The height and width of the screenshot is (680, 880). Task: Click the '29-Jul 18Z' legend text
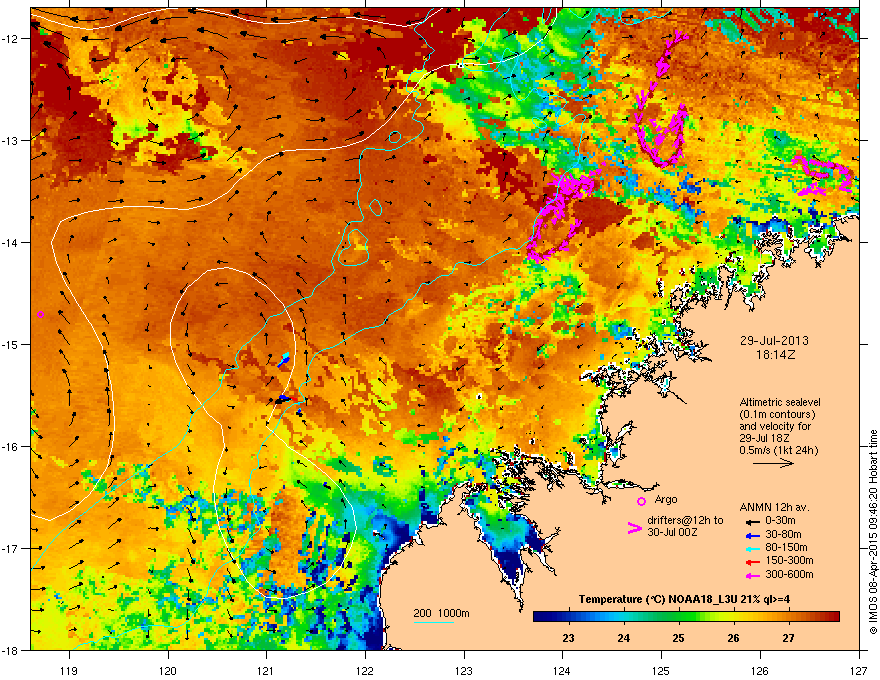[764, 438]
